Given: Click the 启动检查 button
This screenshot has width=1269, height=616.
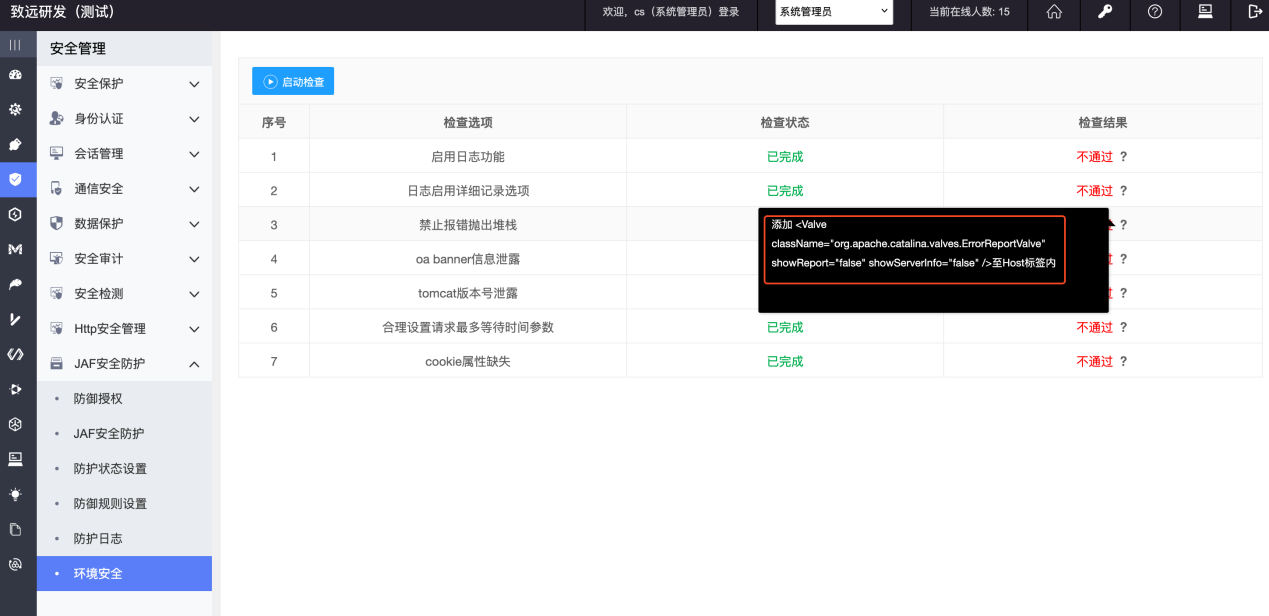Looking at the screenshot, I should [293, 82].
